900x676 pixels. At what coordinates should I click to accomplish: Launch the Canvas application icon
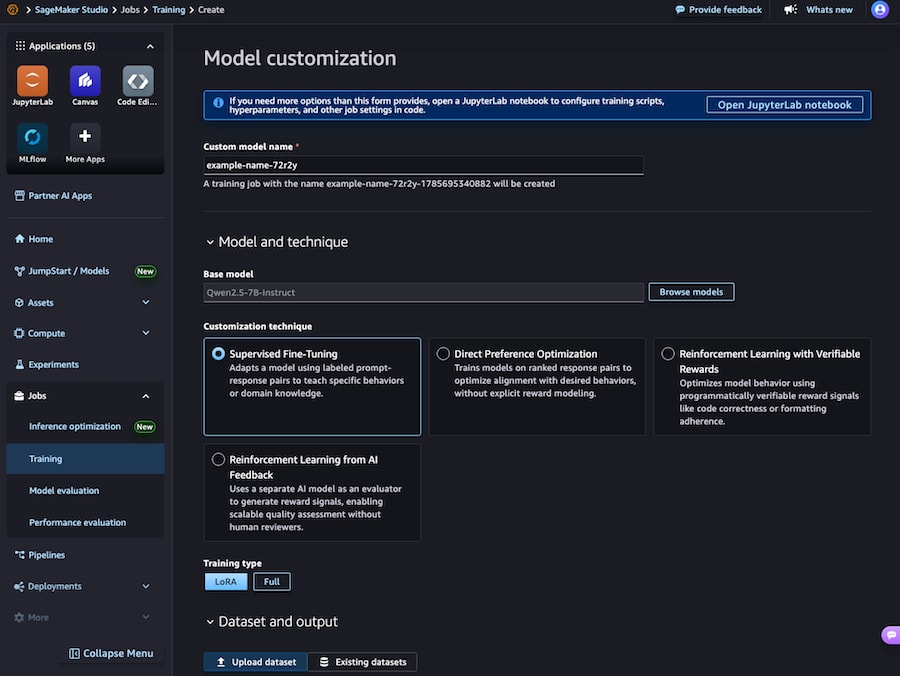pos(85,81)
